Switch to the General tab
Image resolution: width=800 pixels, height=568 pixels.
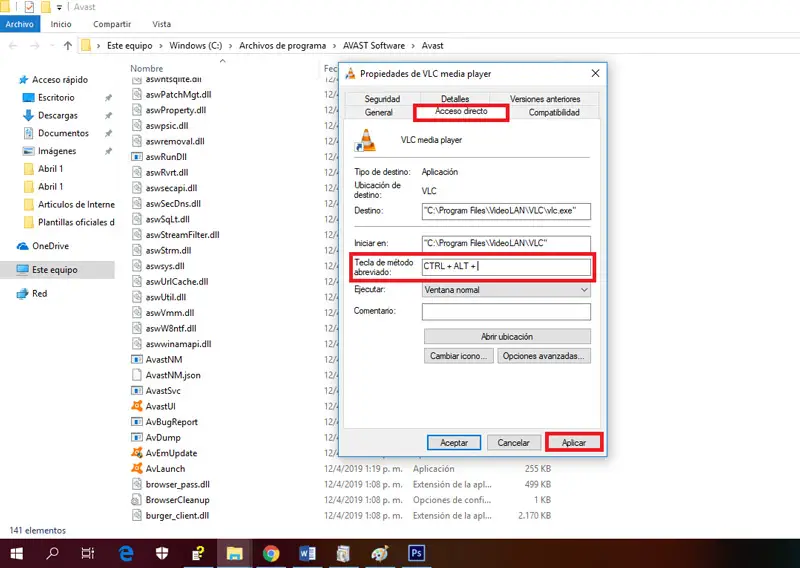coord(379,112)
